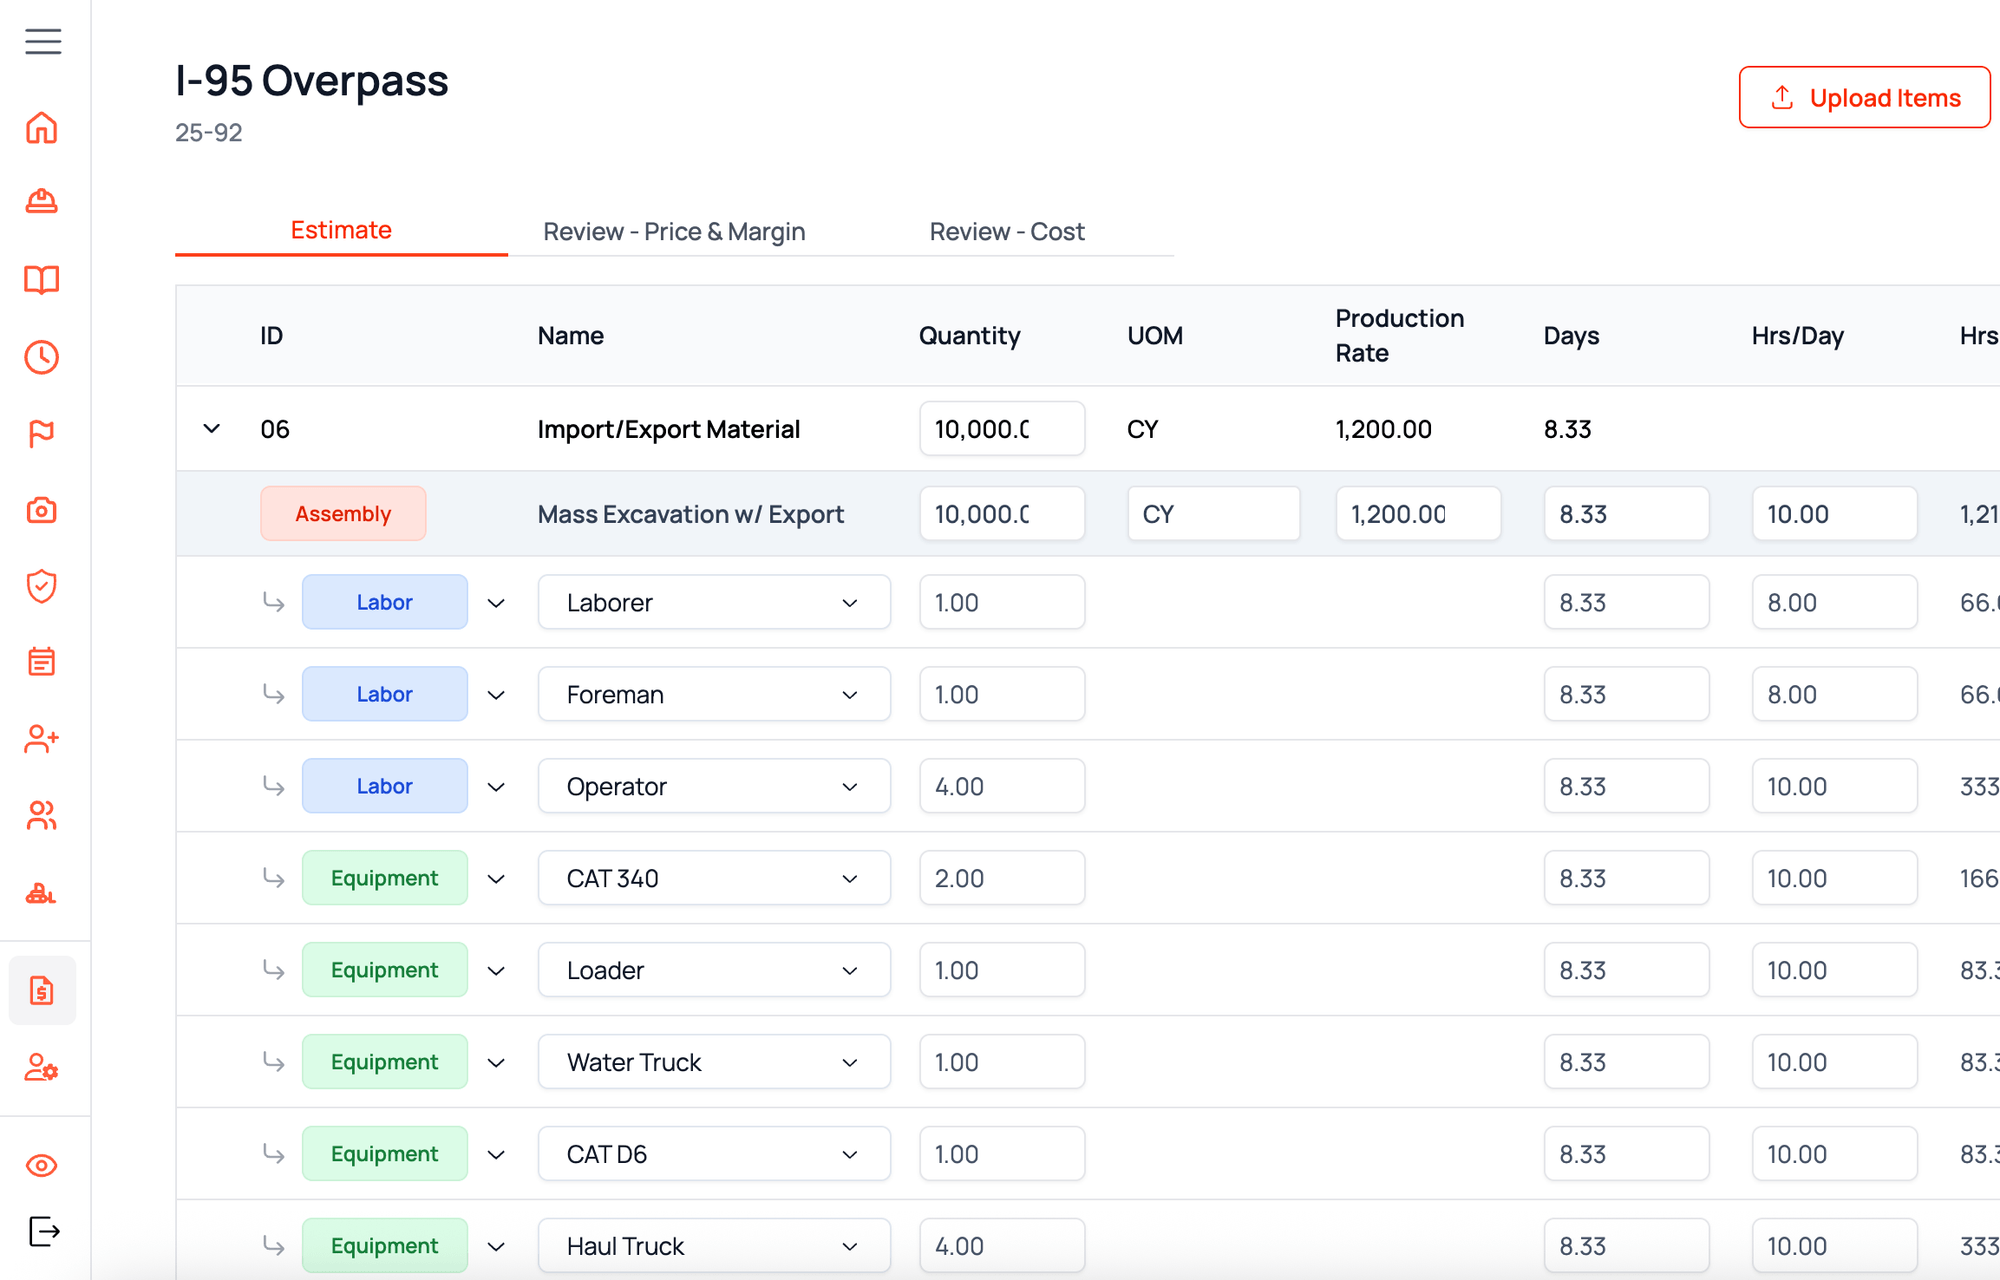Select the hard hat projects icon
This screenshot has width=2000, height=1280.
click(x=41, y=203)
